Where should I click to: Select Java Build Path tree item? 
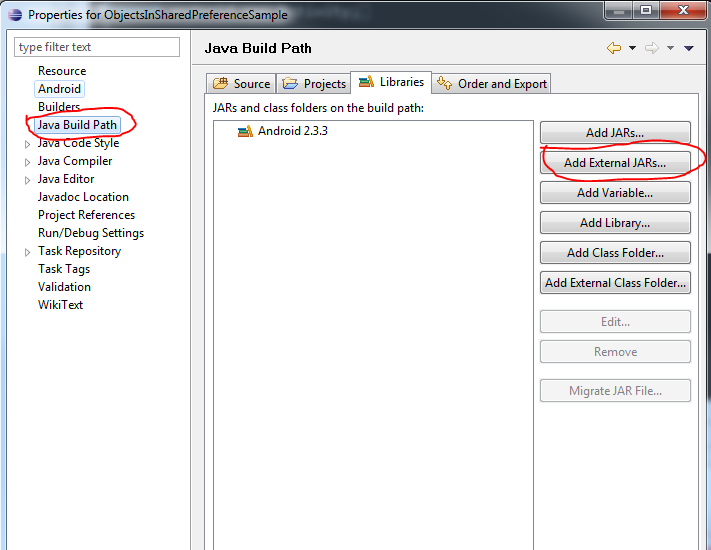tap(77, 125)
